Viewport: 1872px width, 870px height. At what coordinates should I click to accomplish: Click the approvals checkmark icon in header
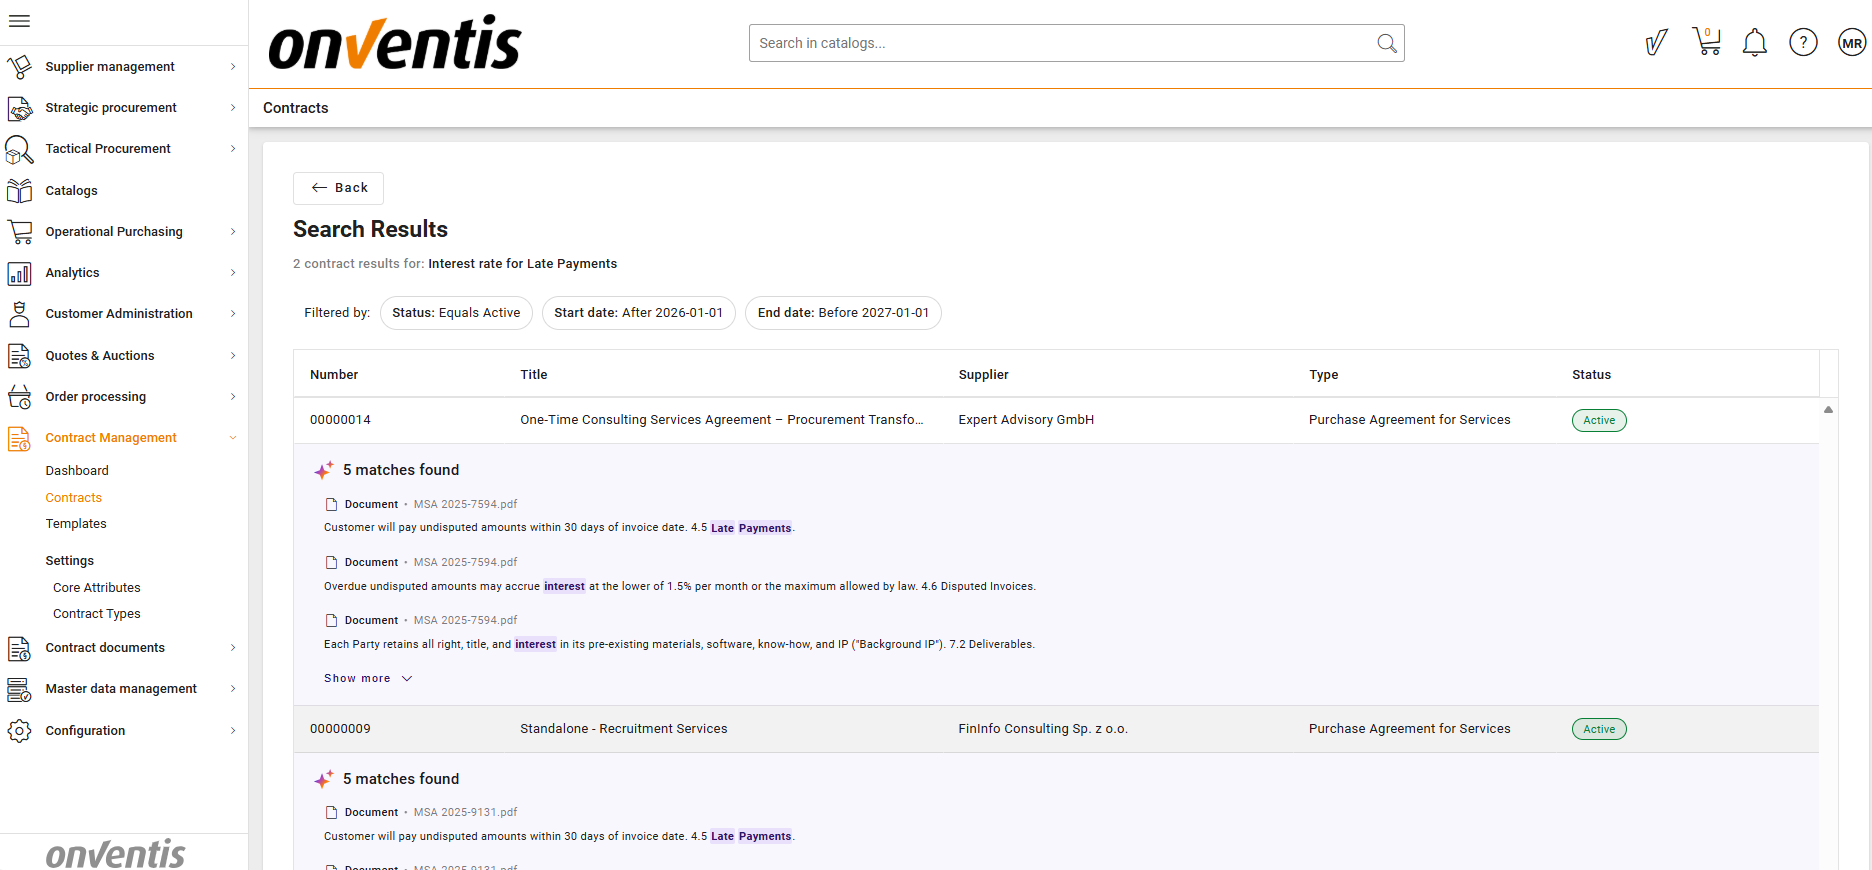pyautogui.click(x=1656, y=43)
